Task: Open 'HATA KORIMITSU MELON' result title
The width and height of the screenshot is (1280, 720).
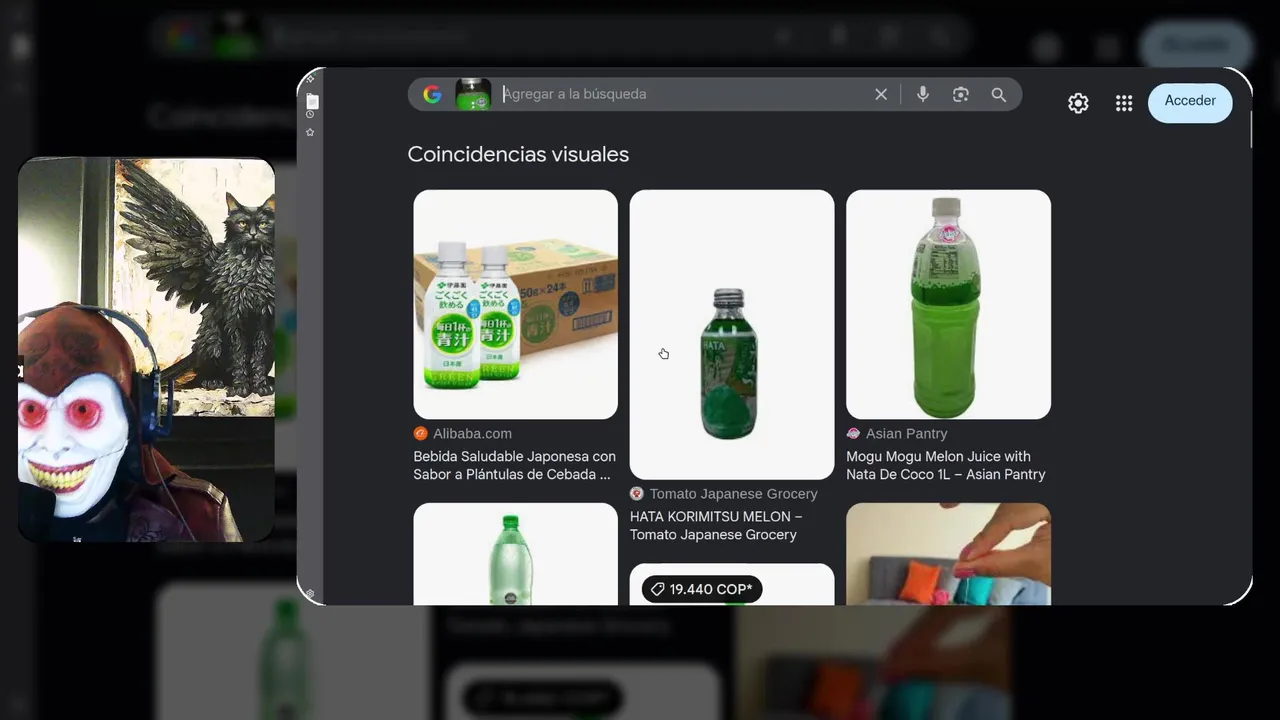Action: click(x=716, y=525)
